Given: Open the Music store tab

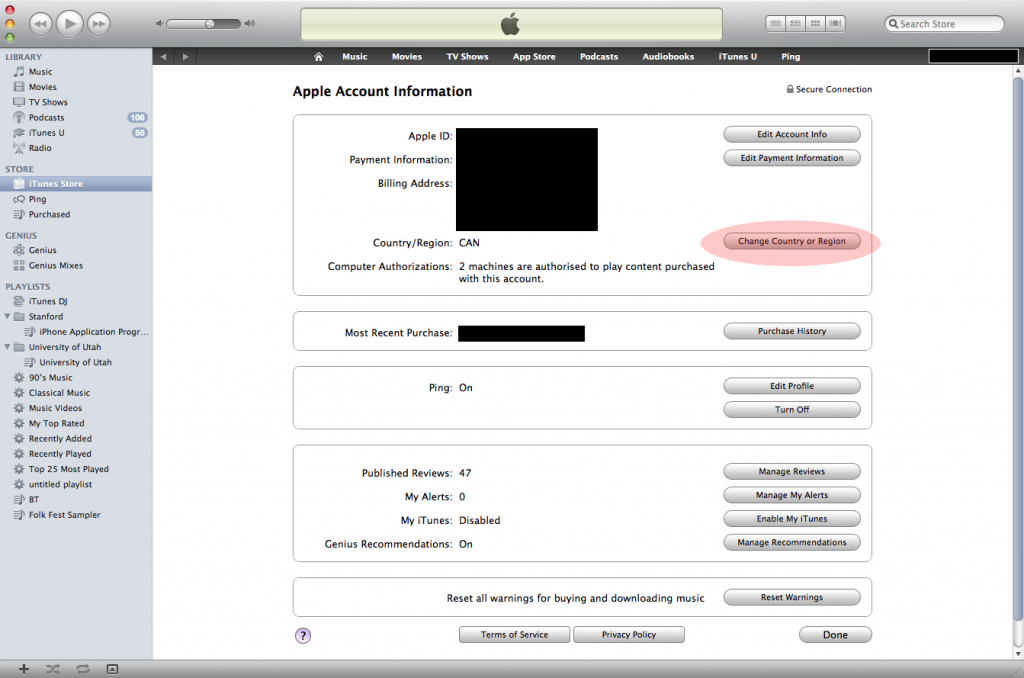Looking at the screenshot, I should tap(355, 57).
